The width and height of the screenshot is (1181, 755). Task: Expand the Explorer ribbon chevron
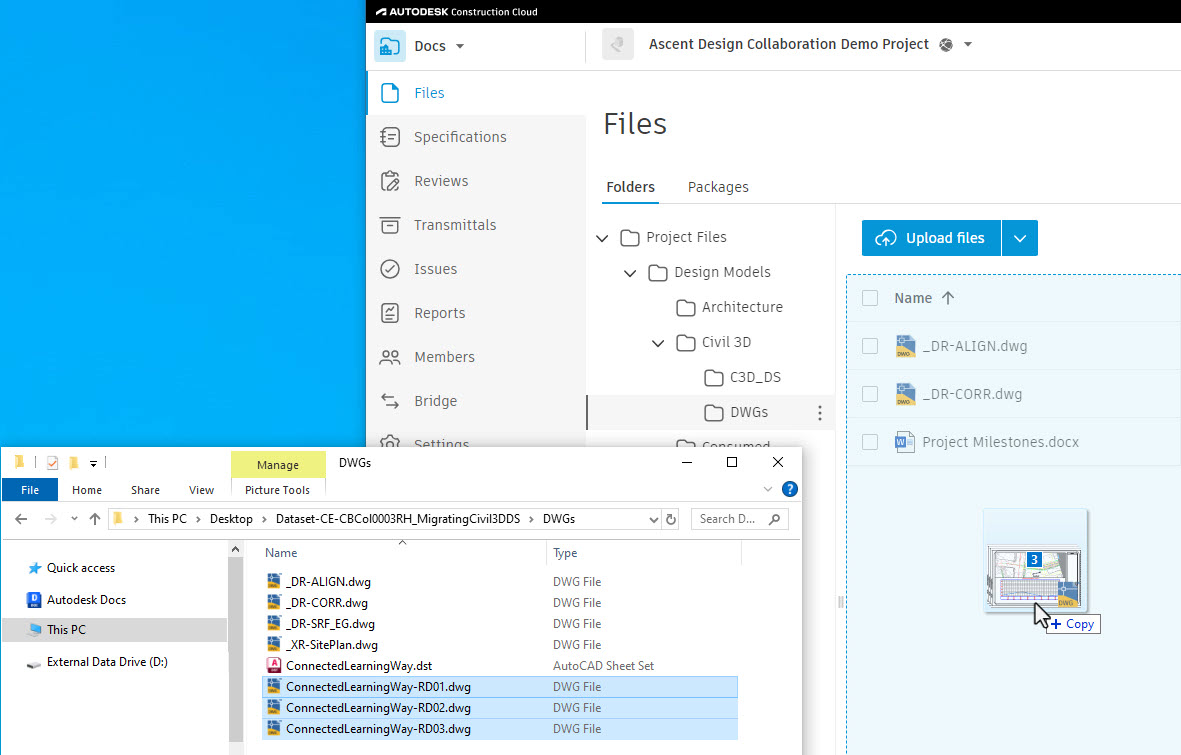pyautogui.click(x=767, y=489)
